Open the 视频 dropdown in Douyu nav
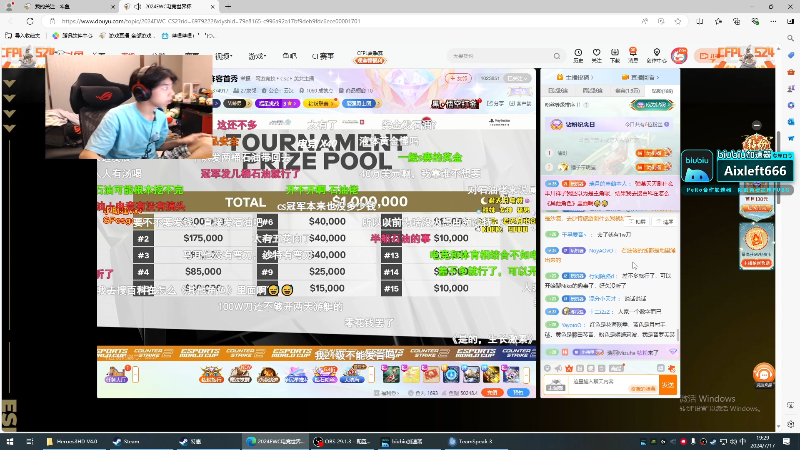 (x=223, y=56)
